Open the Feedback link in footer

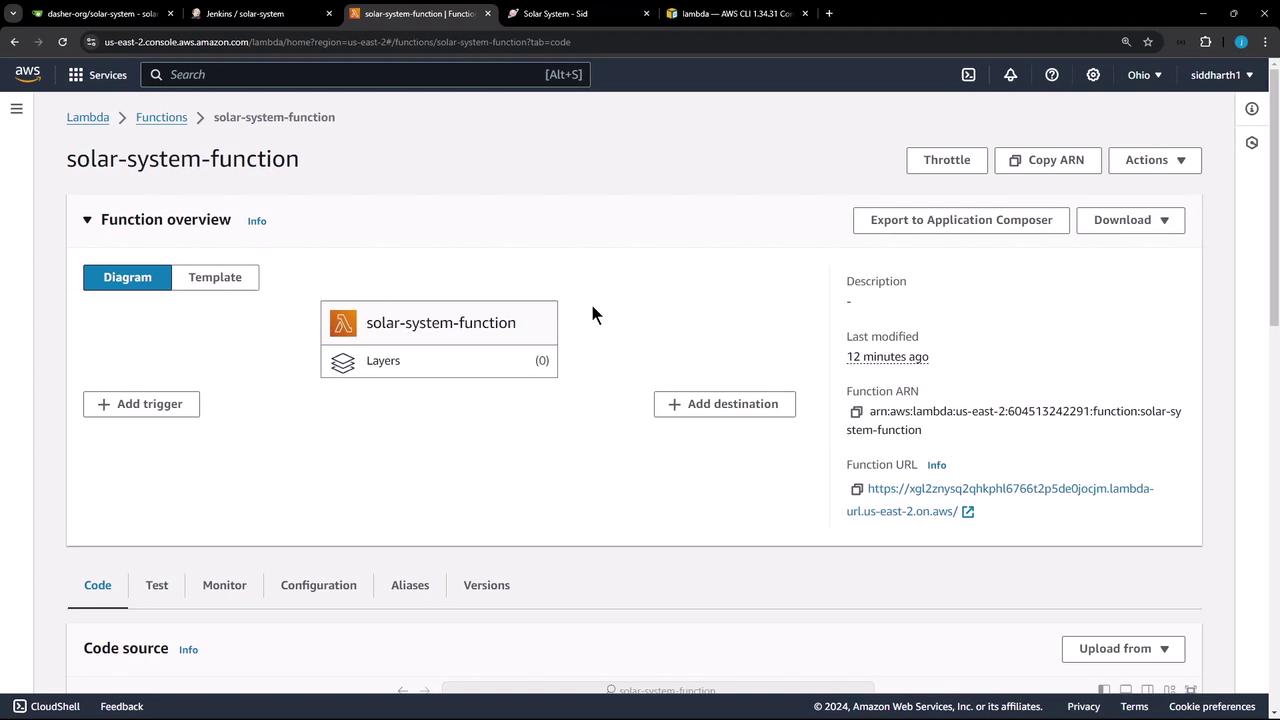pyautogui.click(x=122, y=707)
